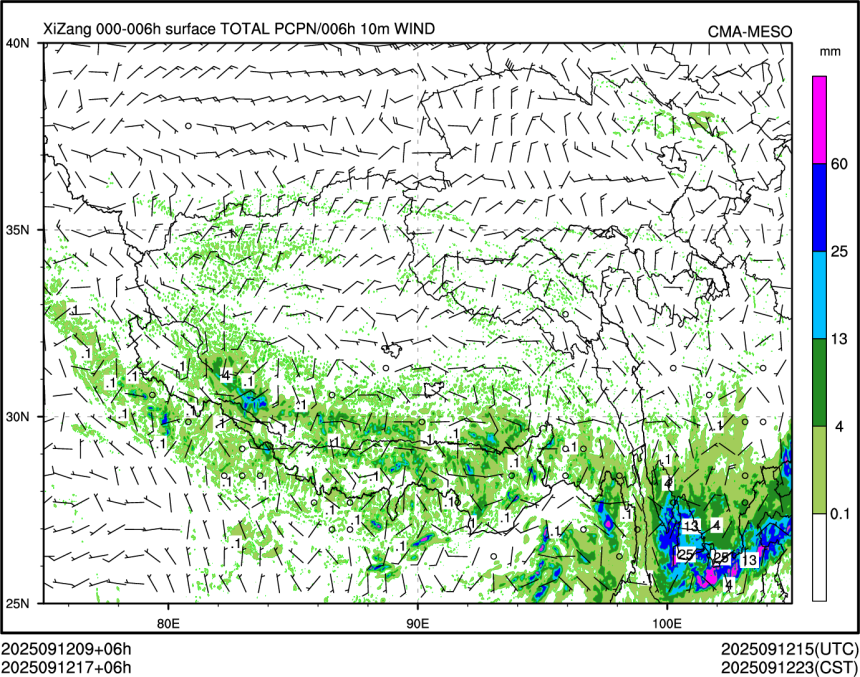Click the 60 colorbar tick value
The image size is (860, 677).
tap(839, 164)
